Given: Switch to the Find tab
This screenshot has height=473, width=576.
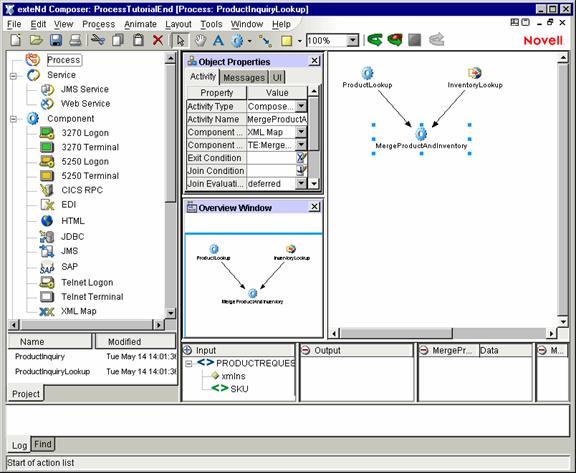Looking at the screenshot, I should coord(43,444).
